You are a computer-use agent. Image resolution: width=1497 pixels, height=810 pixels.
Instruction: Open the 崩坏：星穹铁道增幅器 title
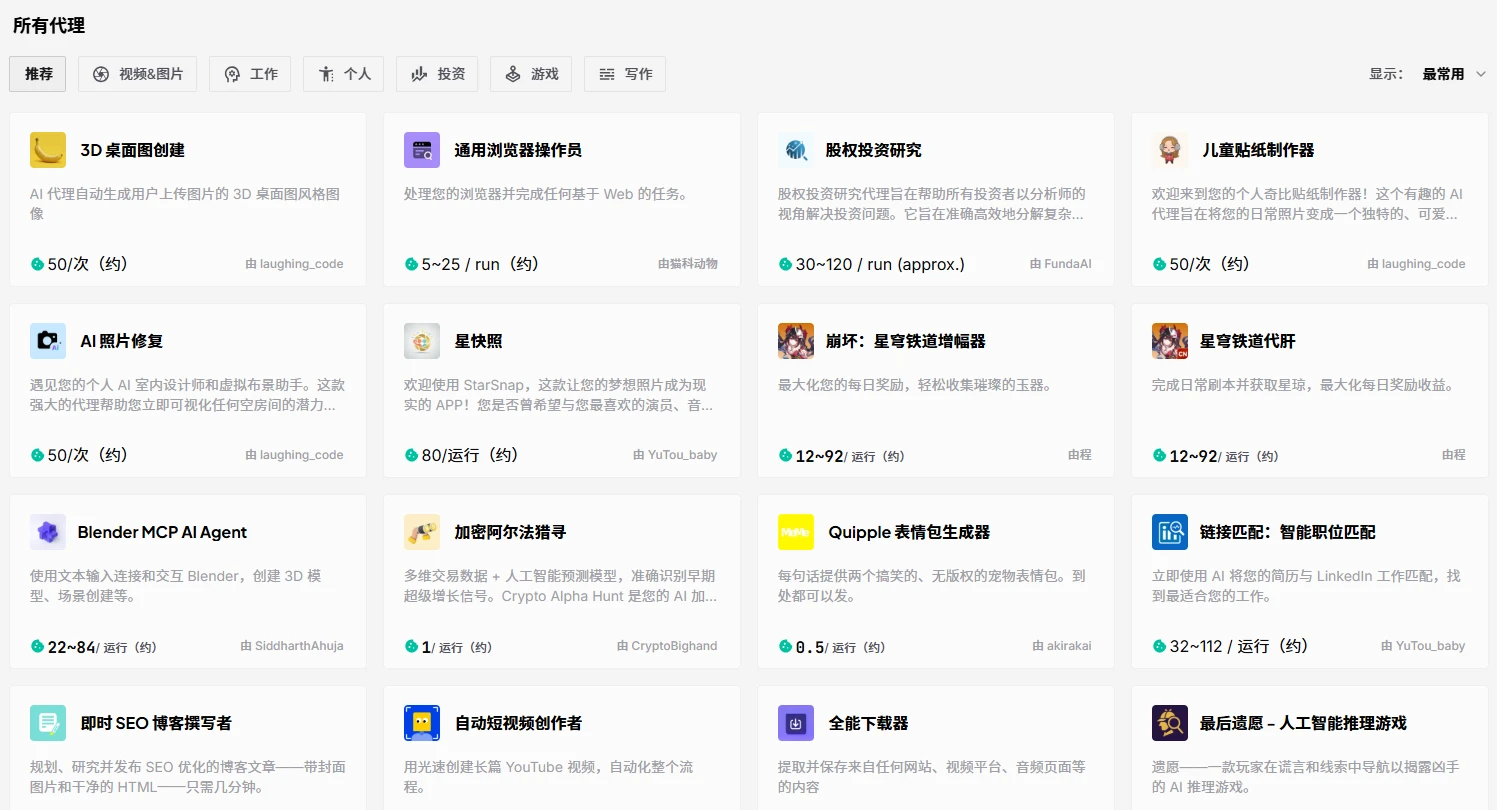pos(906,341)
